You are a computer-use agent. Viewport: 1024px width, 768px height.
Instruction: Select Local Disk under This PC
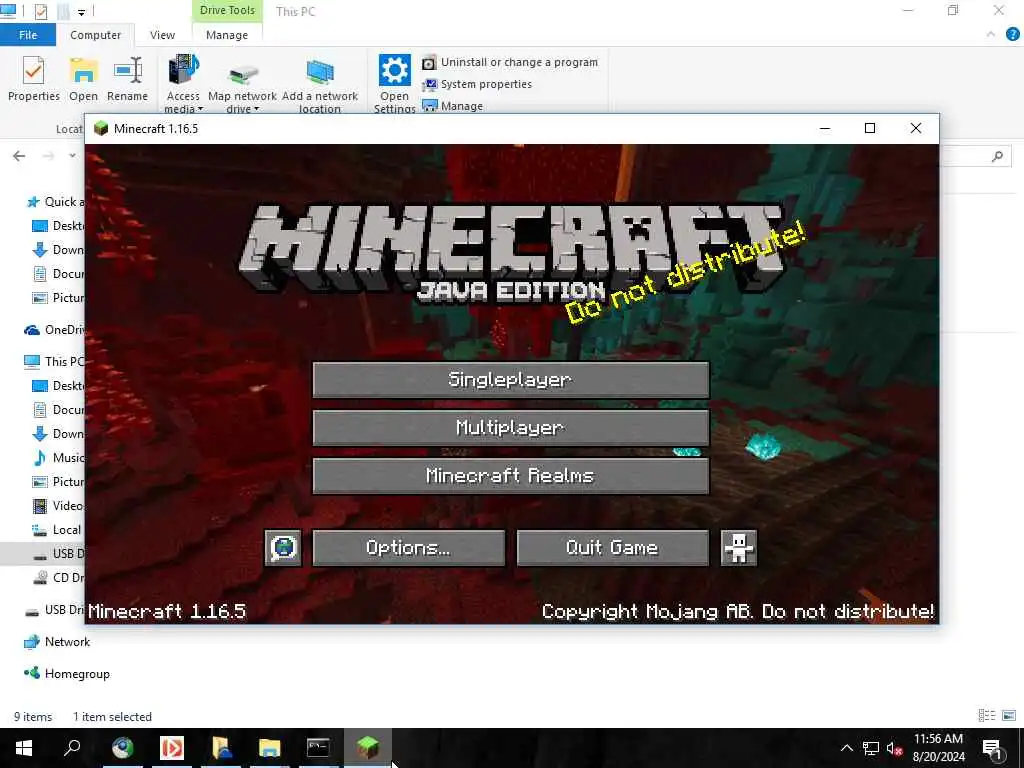pos(59,530)
